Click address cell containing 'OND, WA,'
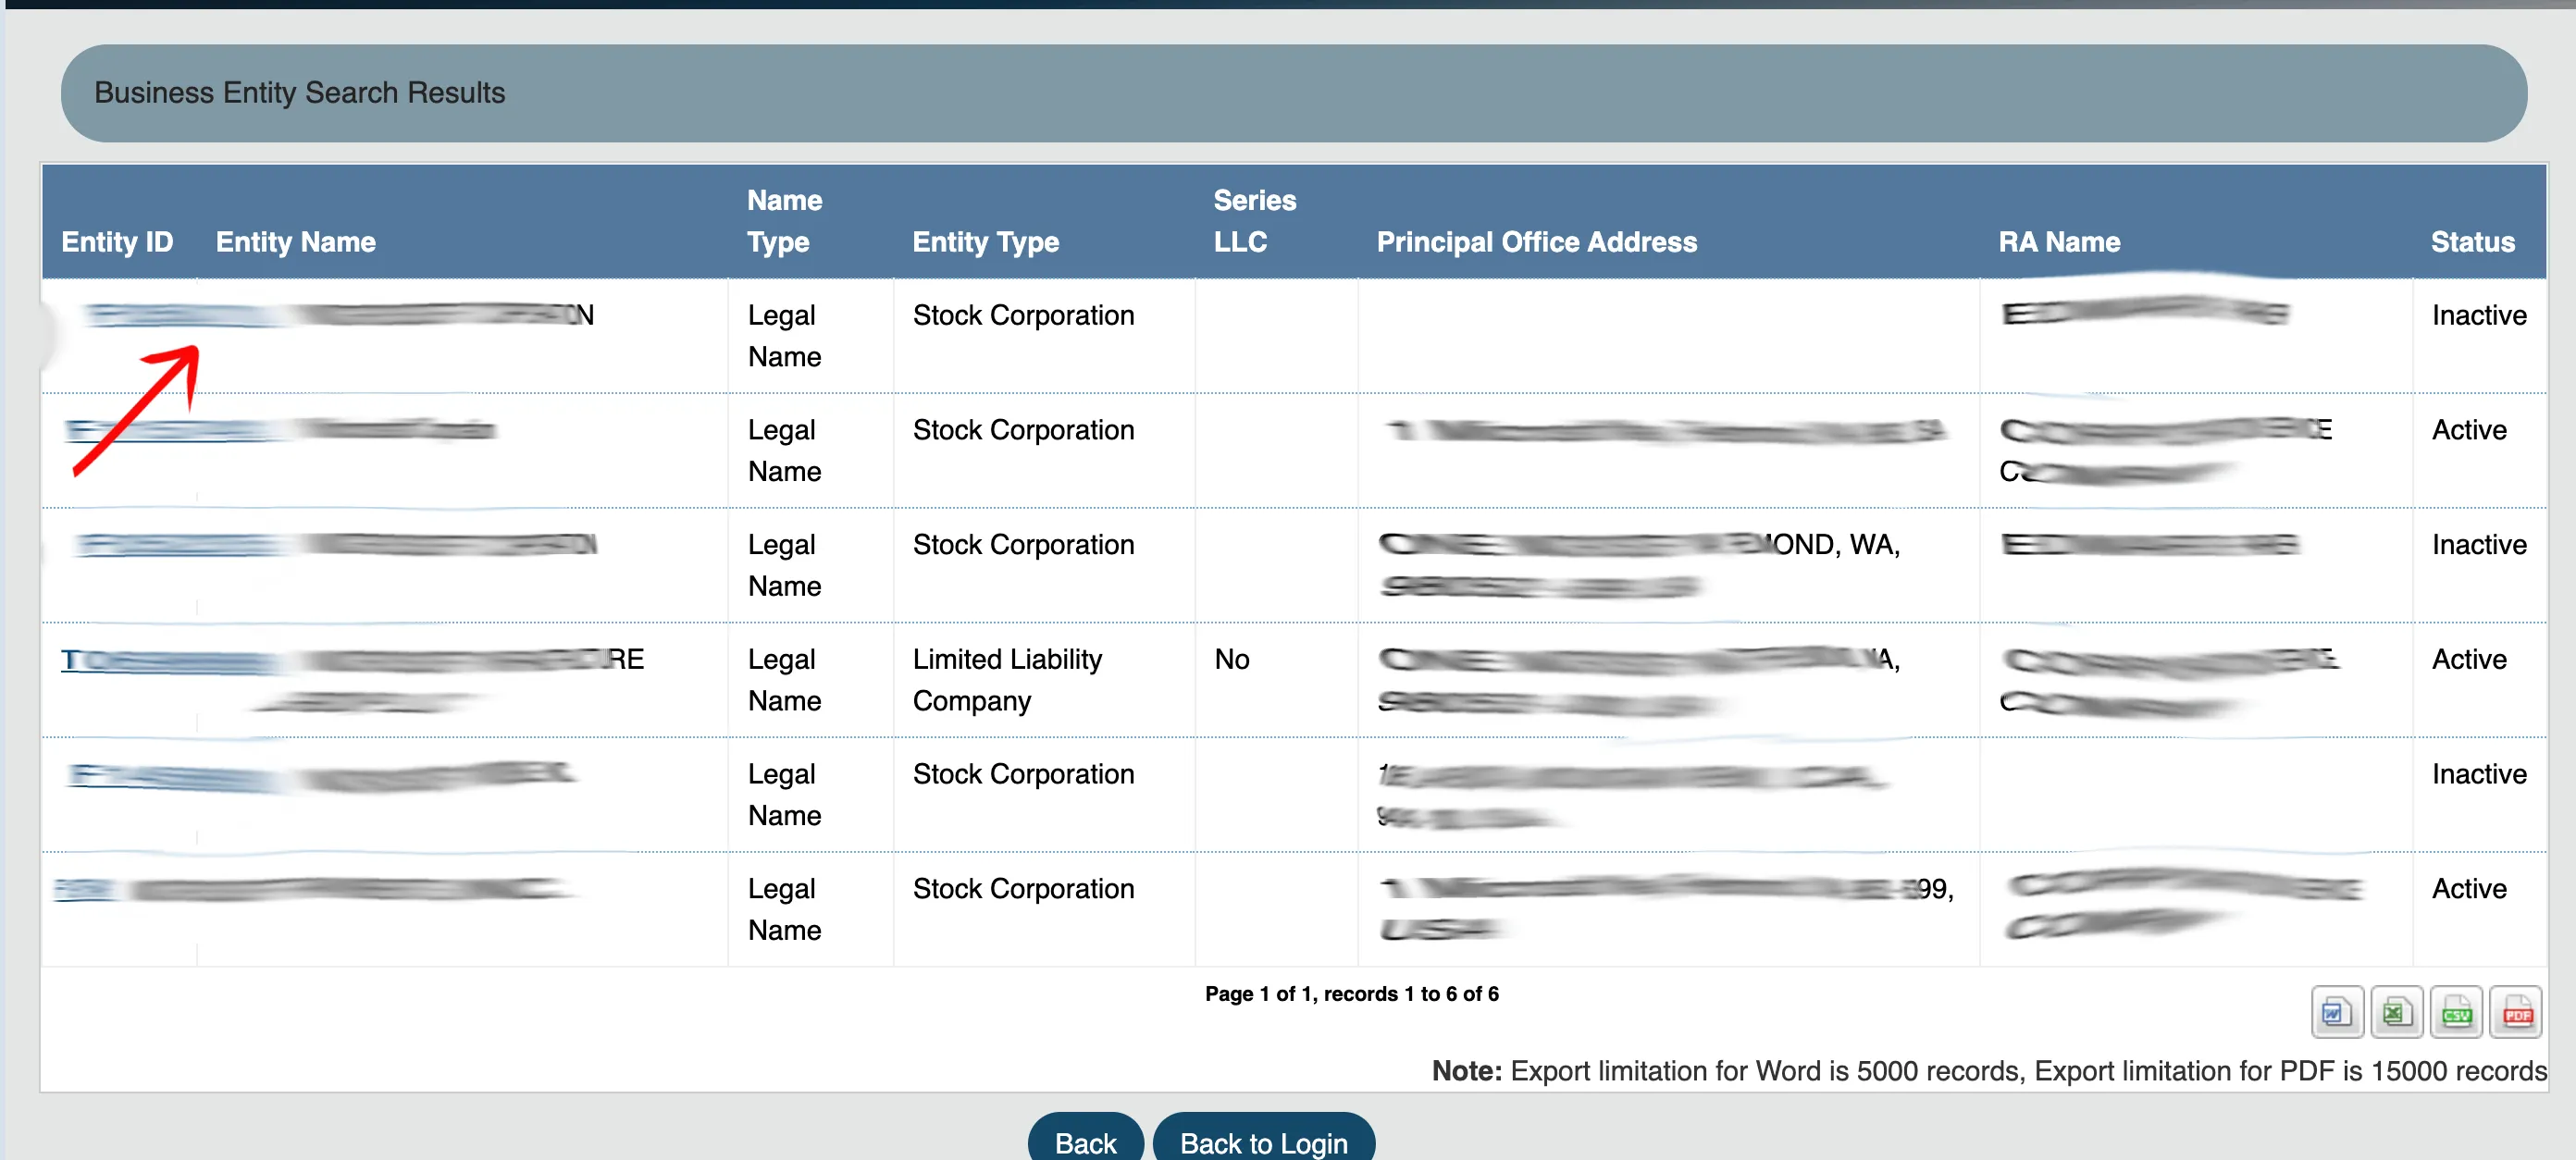 tap(1667, 565)
